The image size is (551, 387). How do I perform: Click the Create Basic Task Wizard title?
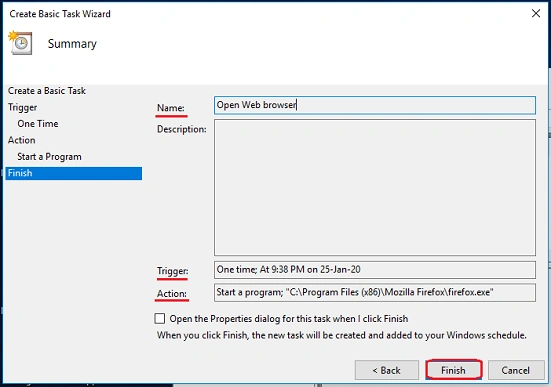(x=60, y=14)
